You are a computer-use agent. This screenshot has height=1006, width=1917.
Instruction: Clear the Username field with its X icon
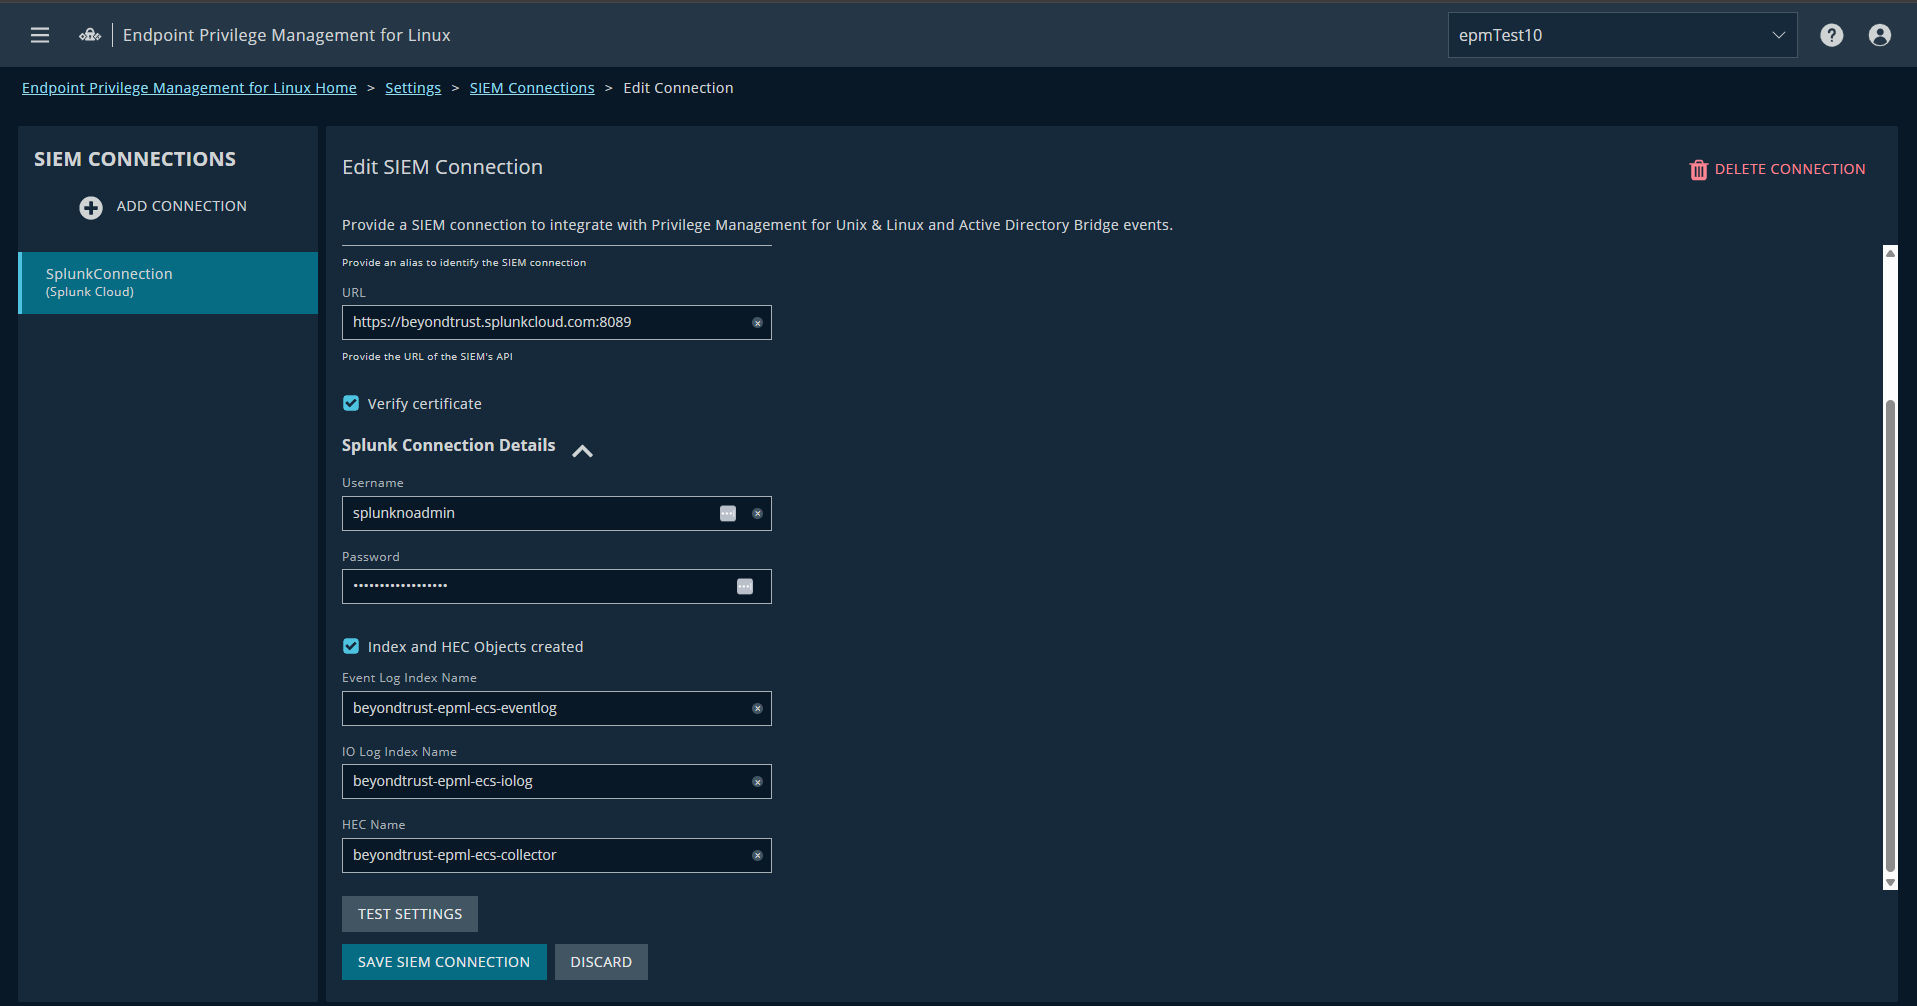click(757, 514)
